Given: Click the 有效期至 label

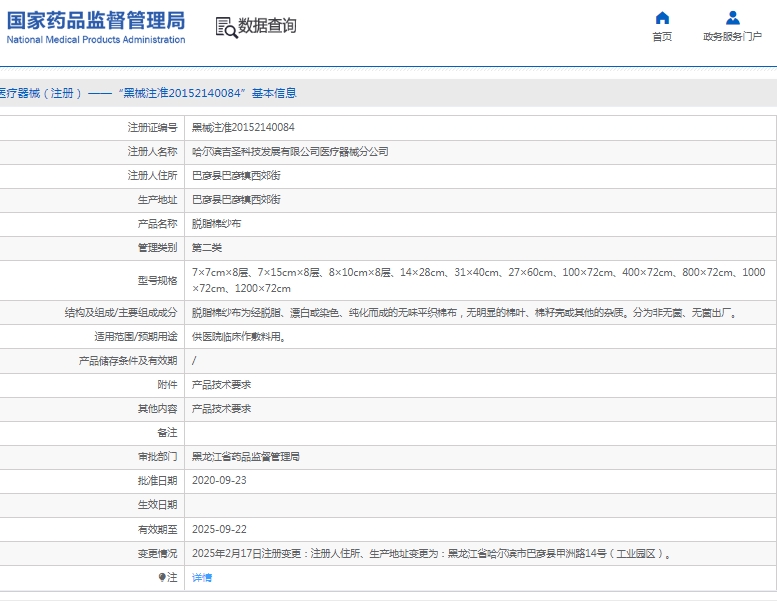Looking at the screenshot, I should [x=157, y=529].
